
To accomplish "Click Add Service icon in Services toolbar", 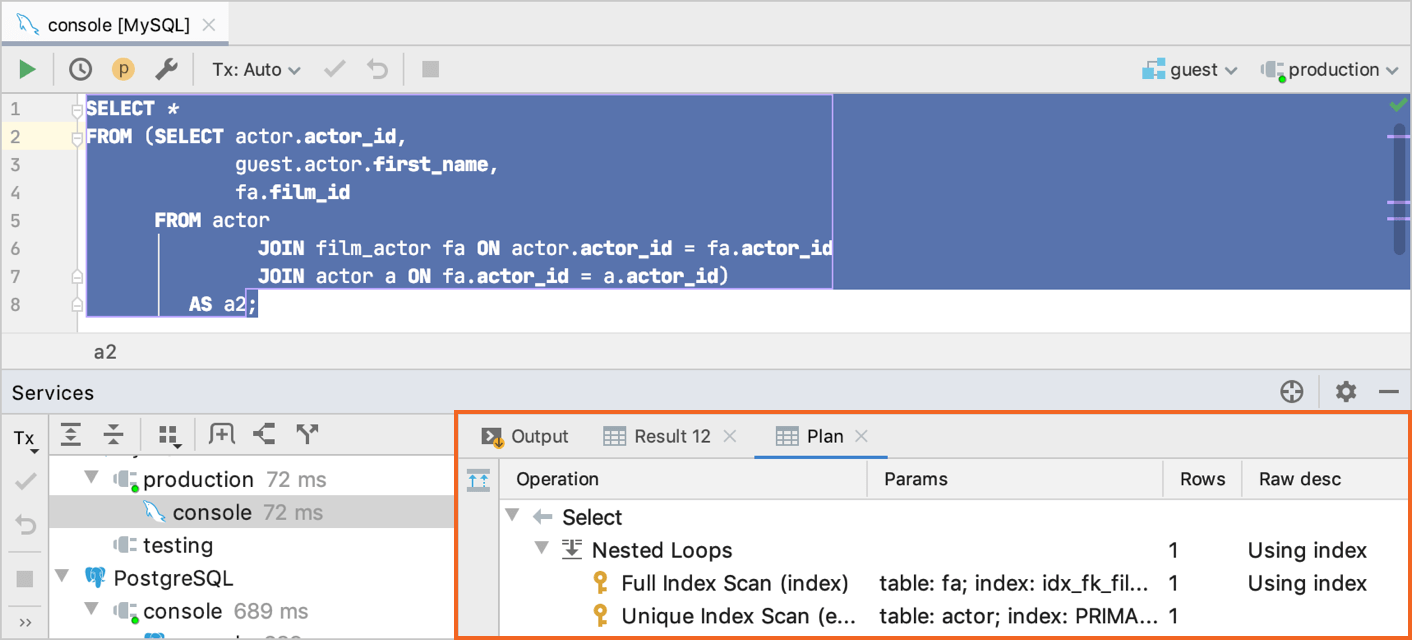I will (x=221, y=434).
